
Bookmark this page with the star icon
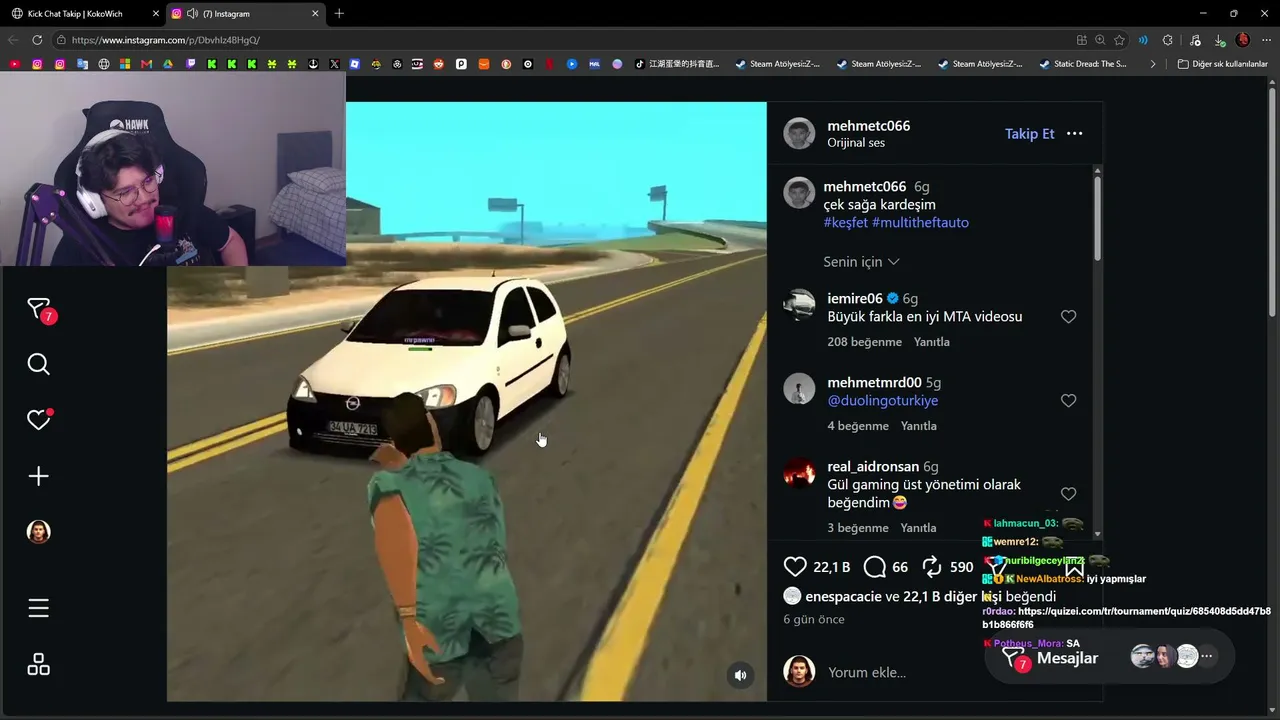click(1119, 40)
